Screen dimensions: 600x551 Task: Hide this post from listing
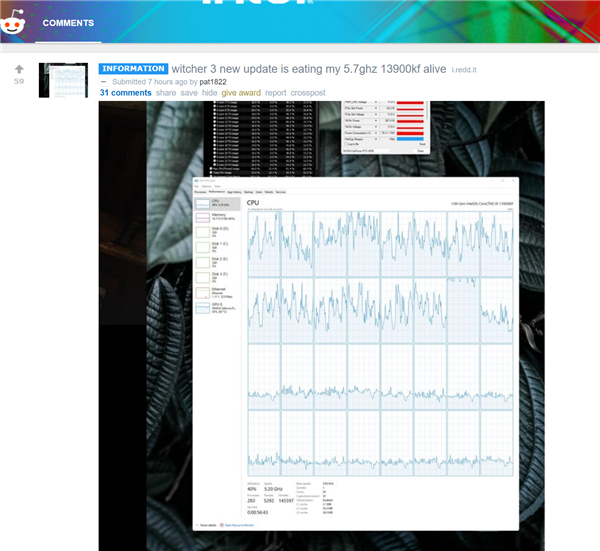point(210,93)
